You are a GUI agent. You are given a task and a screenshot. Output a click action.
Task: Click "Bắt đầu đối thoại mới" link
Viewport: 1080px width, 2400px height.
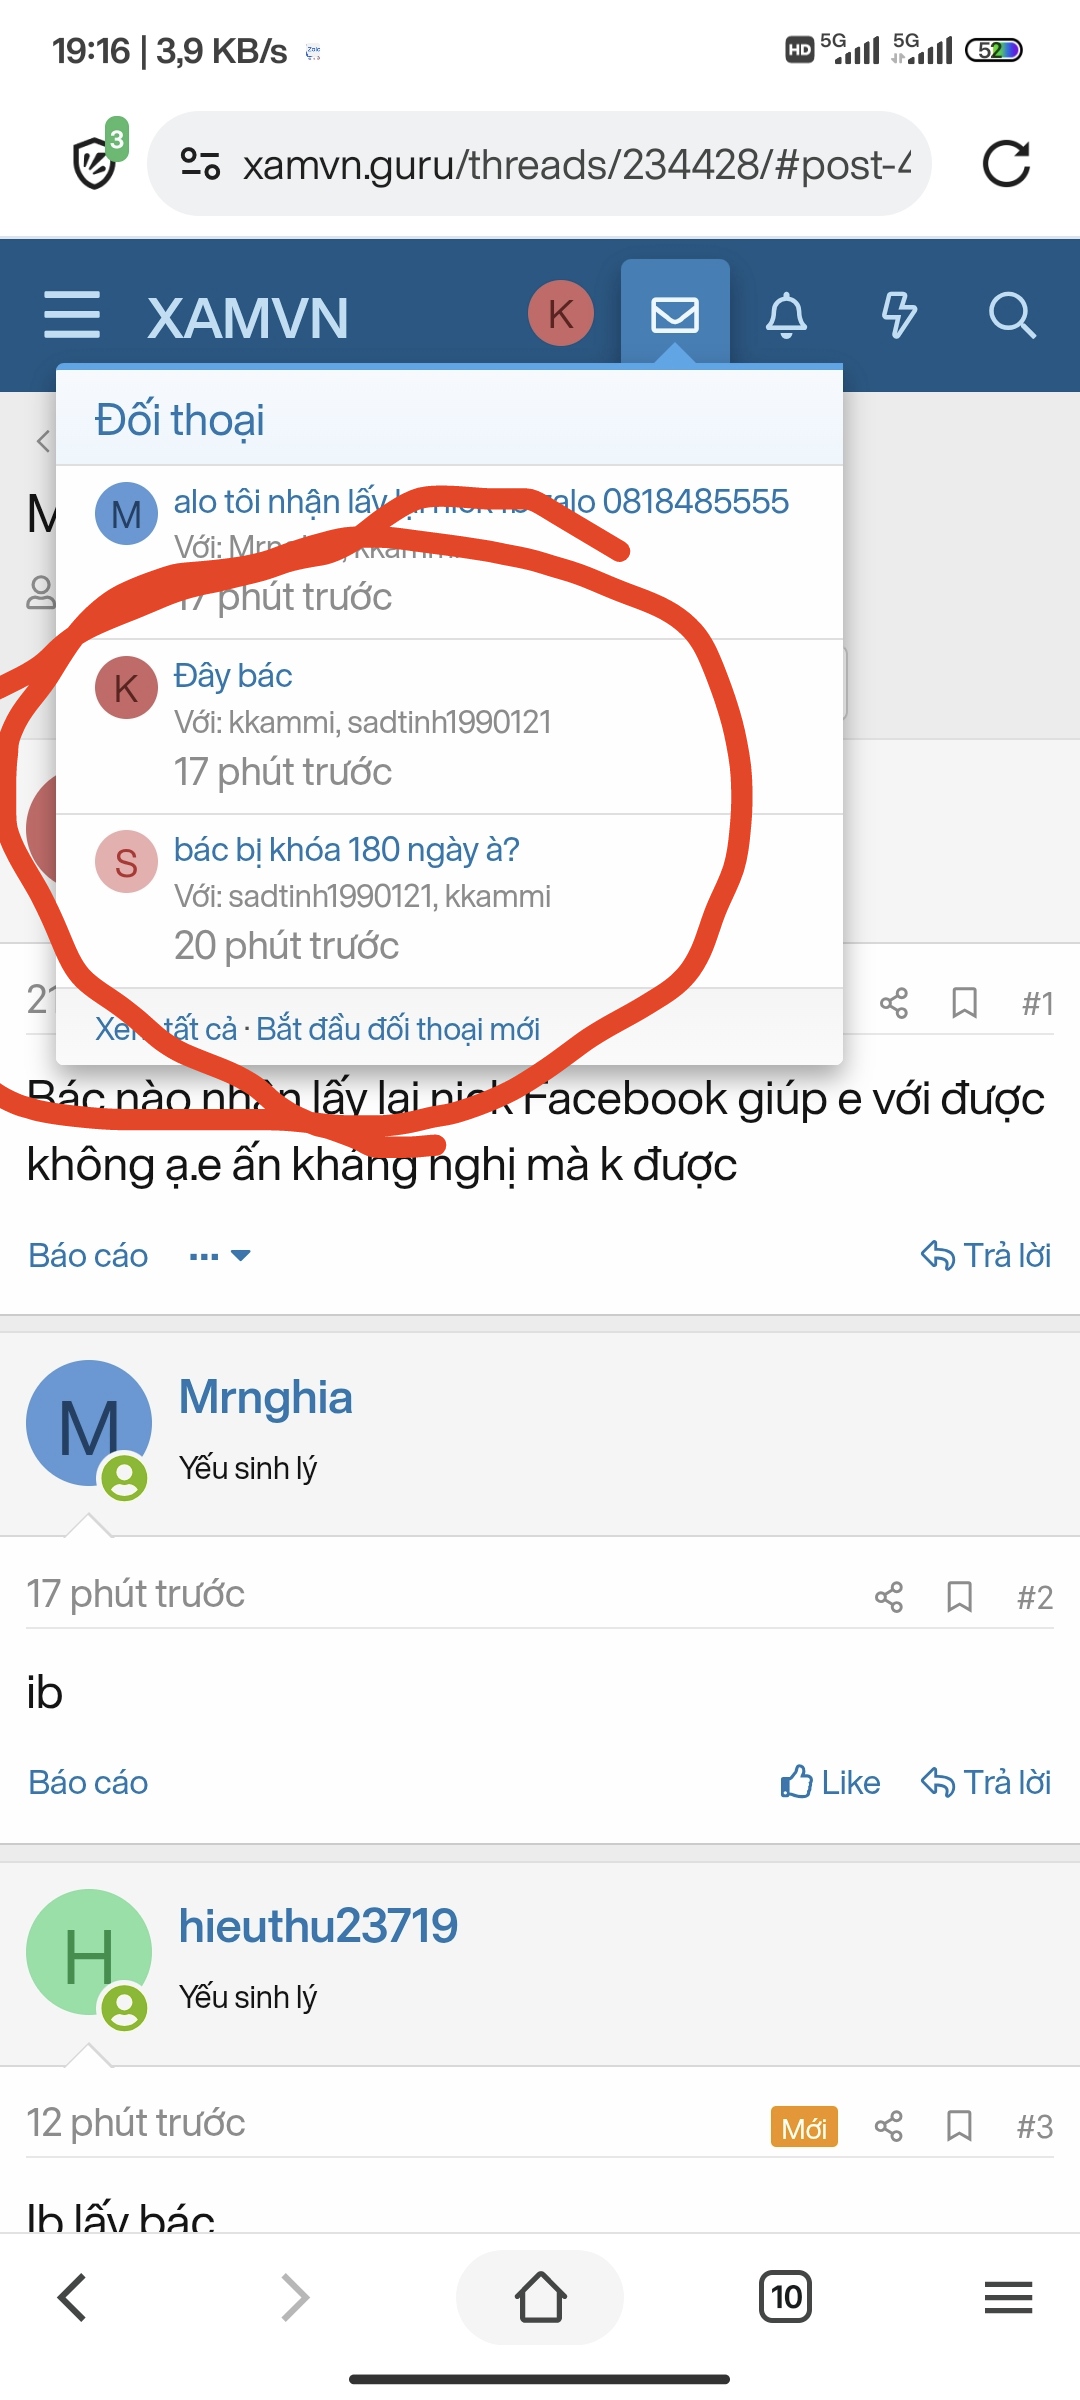(x=398, y=1029)
